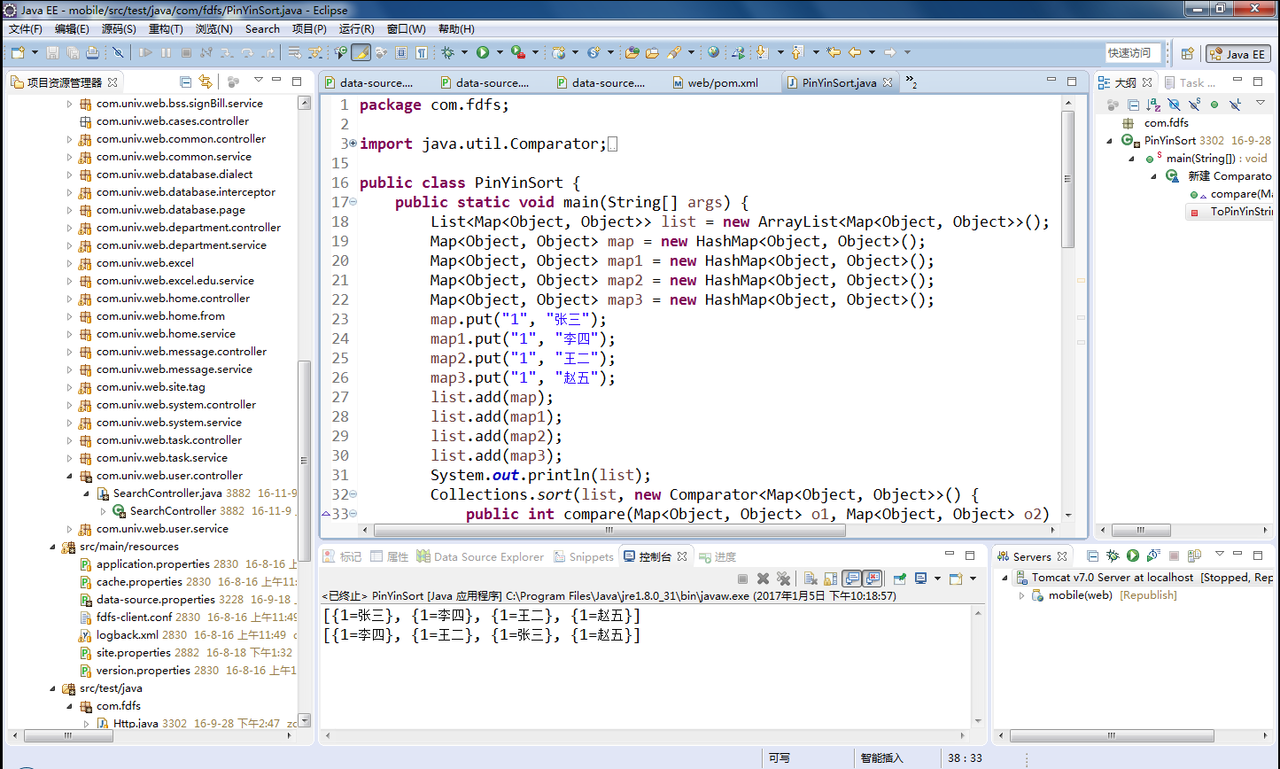Collapse Tomcat v7.0 Server node
This screenshot has width=1280, height=769.
pos(1005,578)
